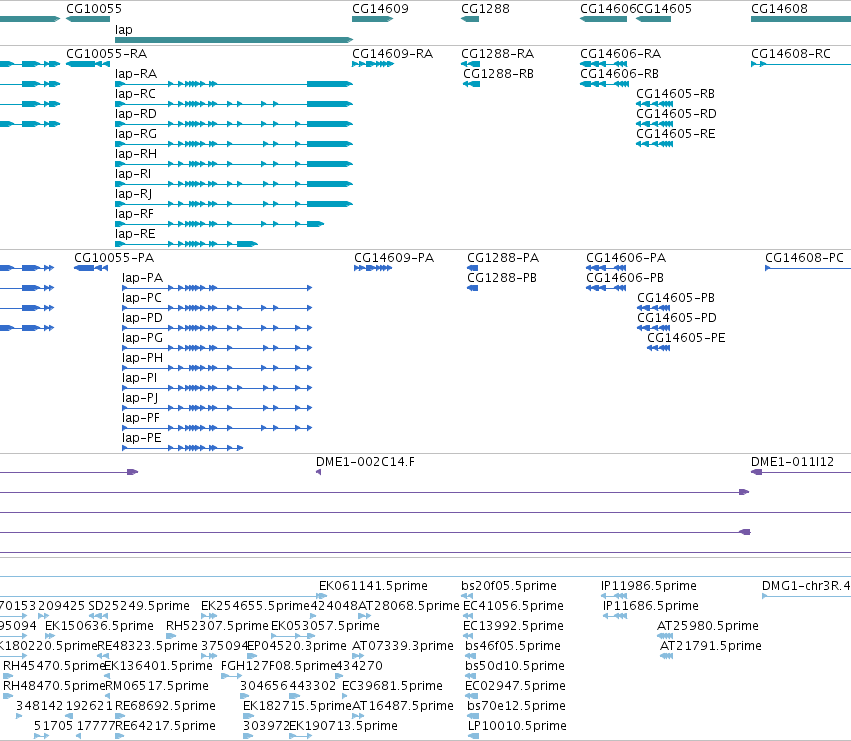Image resolution: width=851 pixels, height=741 pixels.
Task: Select protein lap-PJ
Action: pos(217,409)
